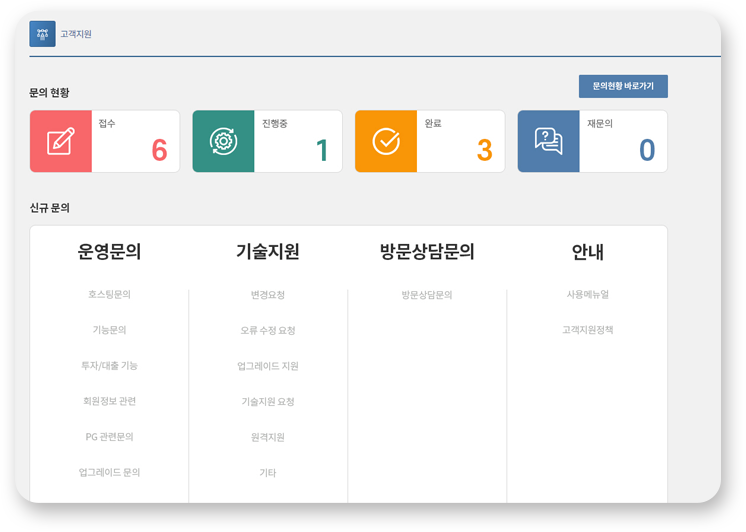The height and width of the screenshot is (532, 746).
Task: Choose 업그레이드 지원 under 기술지원
Action: 268,366
